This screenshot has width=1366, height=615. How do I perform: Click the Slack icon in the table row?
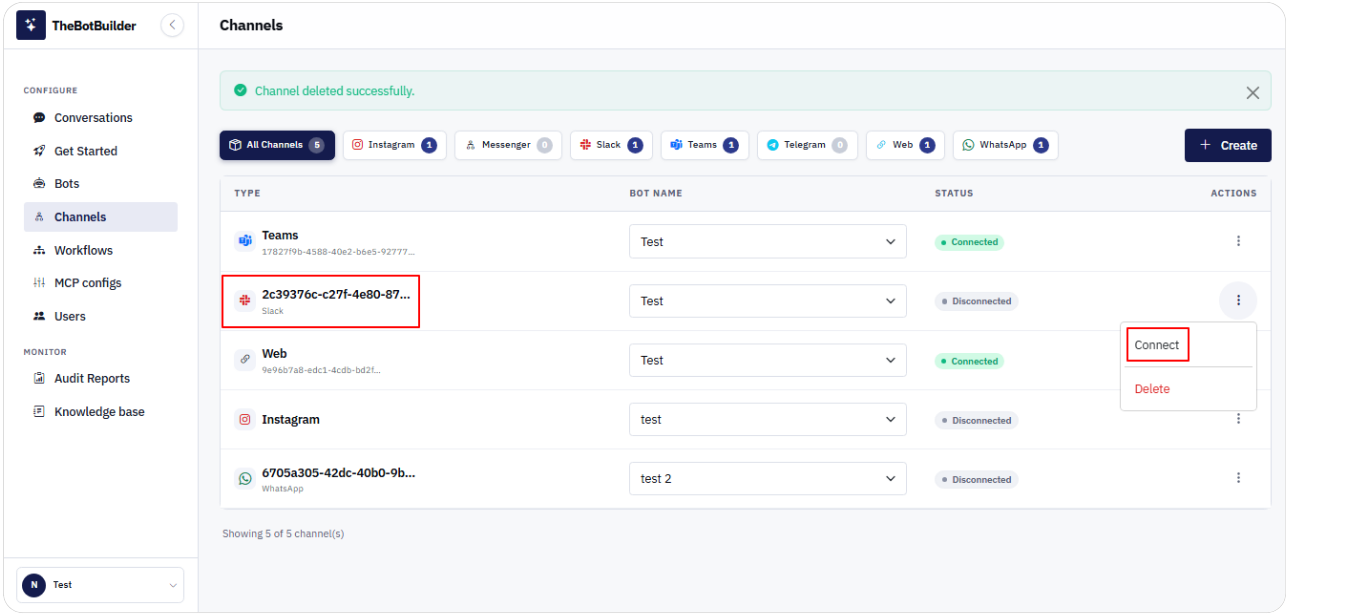pyautogui.click(x=245, y=301)
